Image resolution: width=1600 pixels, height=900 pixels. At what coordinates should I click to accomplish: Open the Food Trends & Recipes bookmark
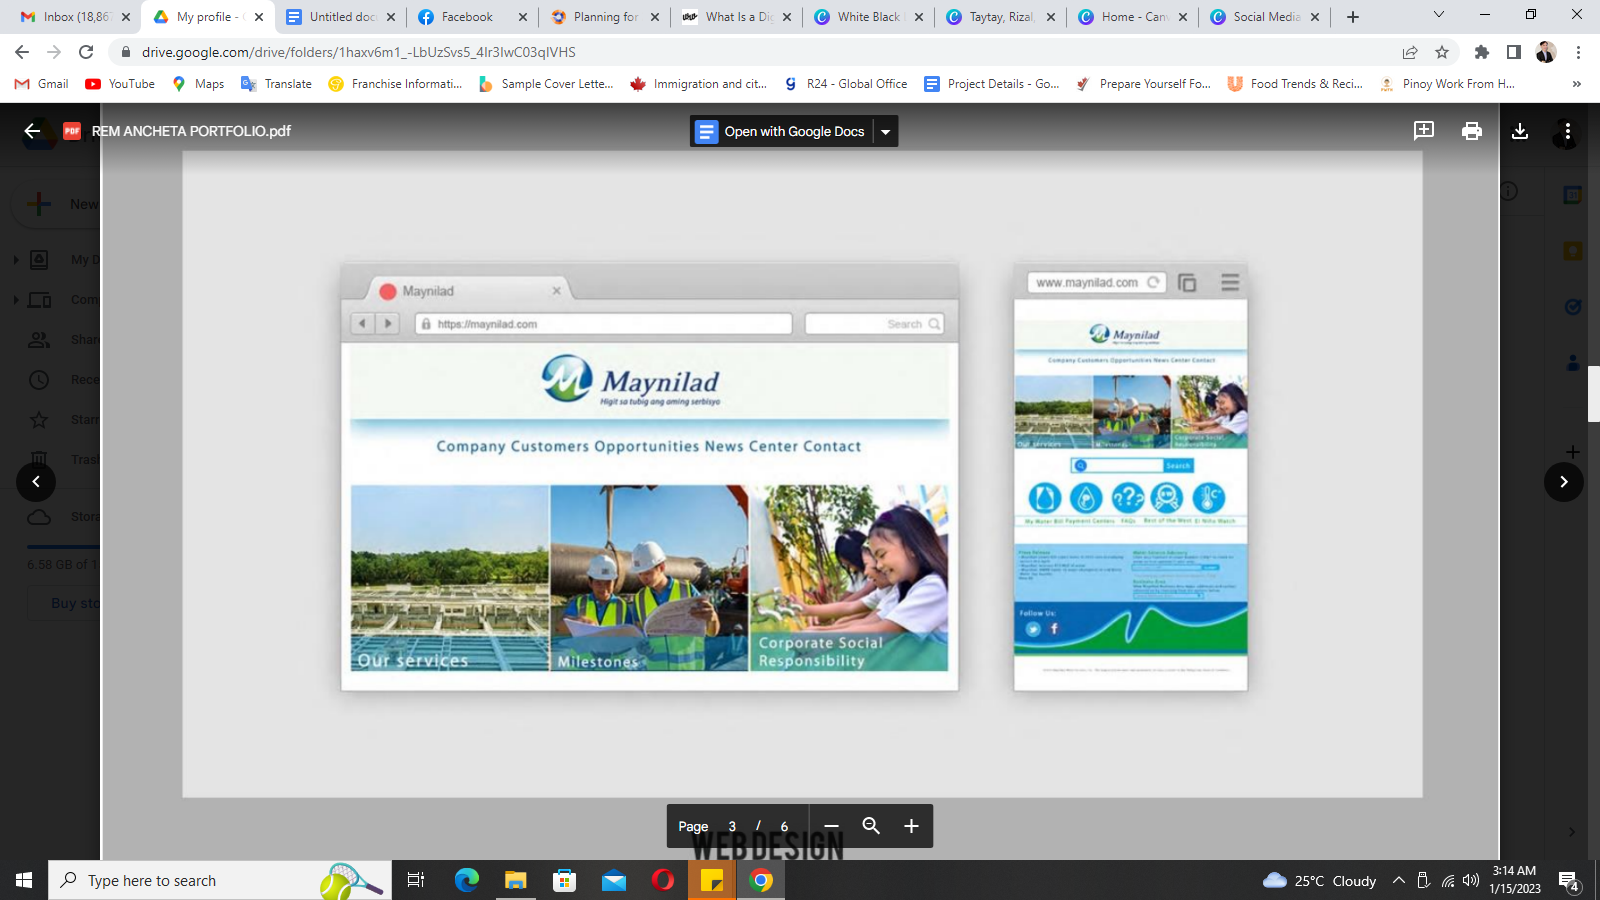click(x=1295, y=84)
